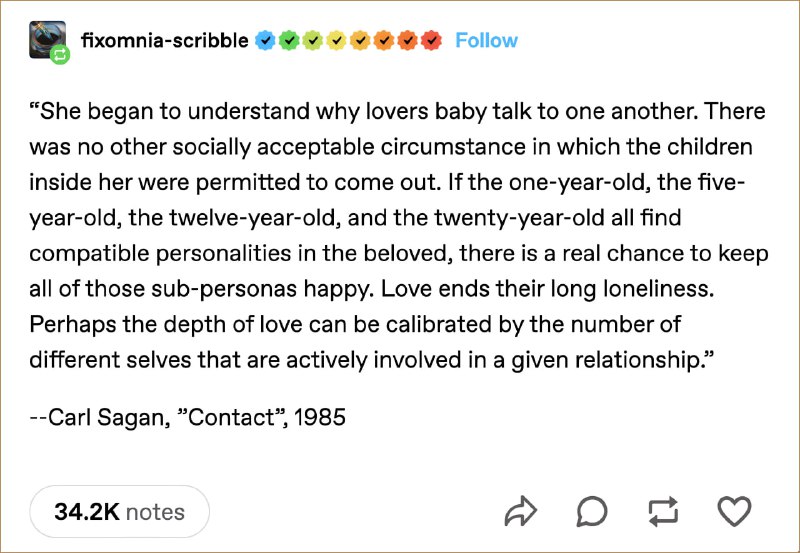Viewport: 800px width, 553px height.
Task: Click the share arrow icon
Action: click(520, 511)
